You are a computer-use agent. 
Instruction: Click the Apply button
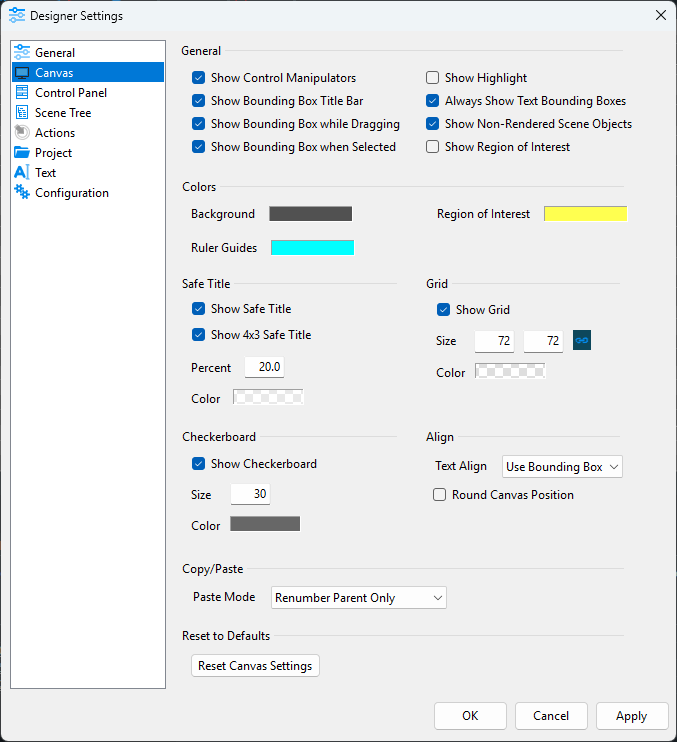(631, 716)
